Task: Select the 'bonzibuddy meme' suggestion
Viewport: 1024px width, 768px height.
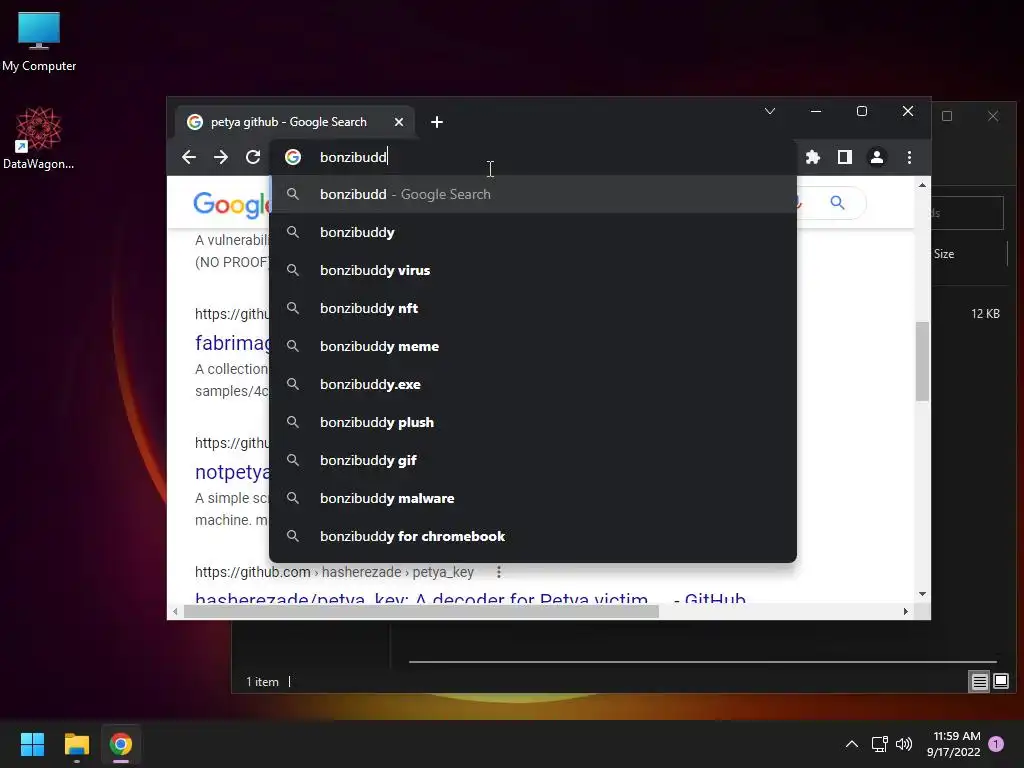Action: coord(533,346)
